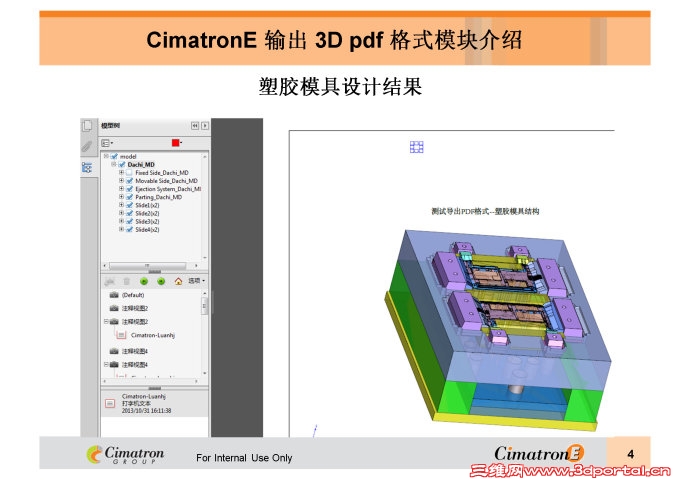
Task: Expand Parting_Dachi_MD node
Action: 121,197
